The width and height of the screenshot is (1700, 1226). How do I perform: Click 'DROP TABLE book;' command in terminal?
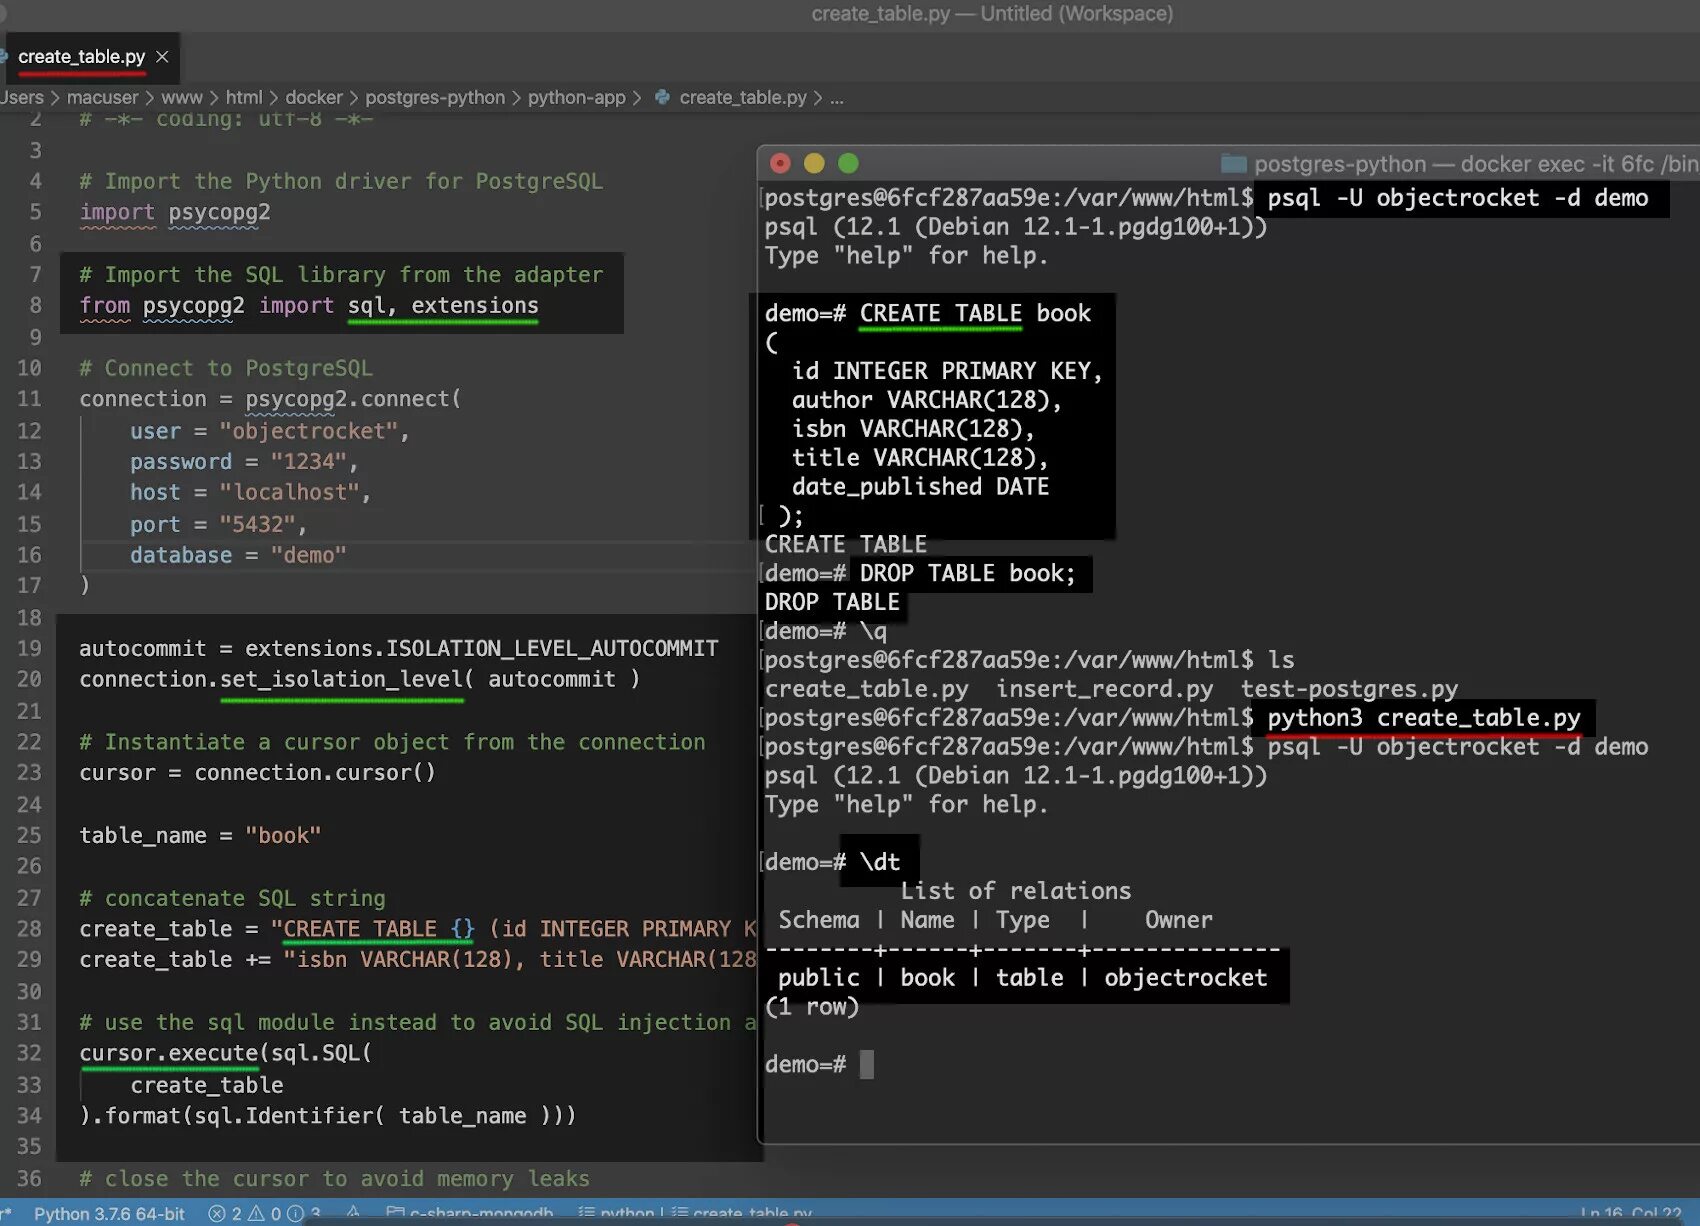(x=967, y=574)
